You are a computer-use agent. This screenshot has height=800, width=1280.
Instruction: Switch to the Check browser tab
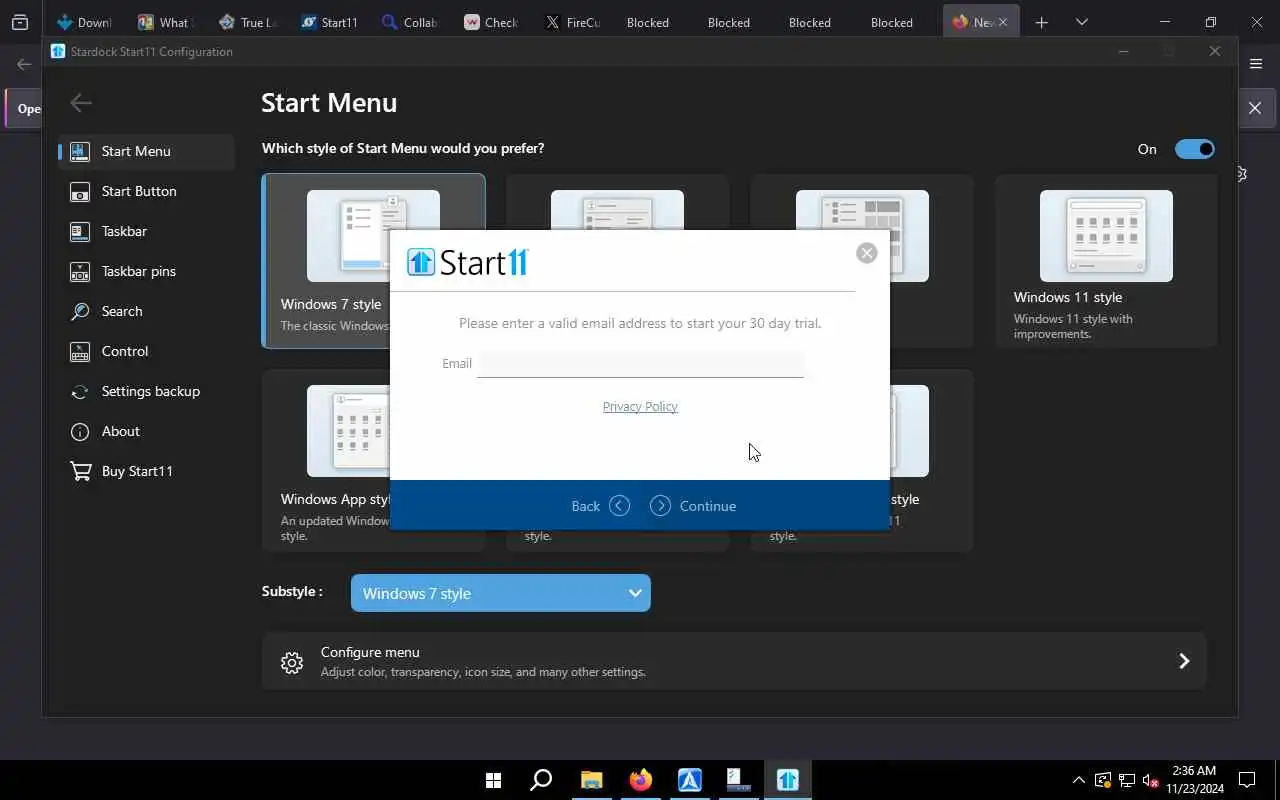pos(492,22)
